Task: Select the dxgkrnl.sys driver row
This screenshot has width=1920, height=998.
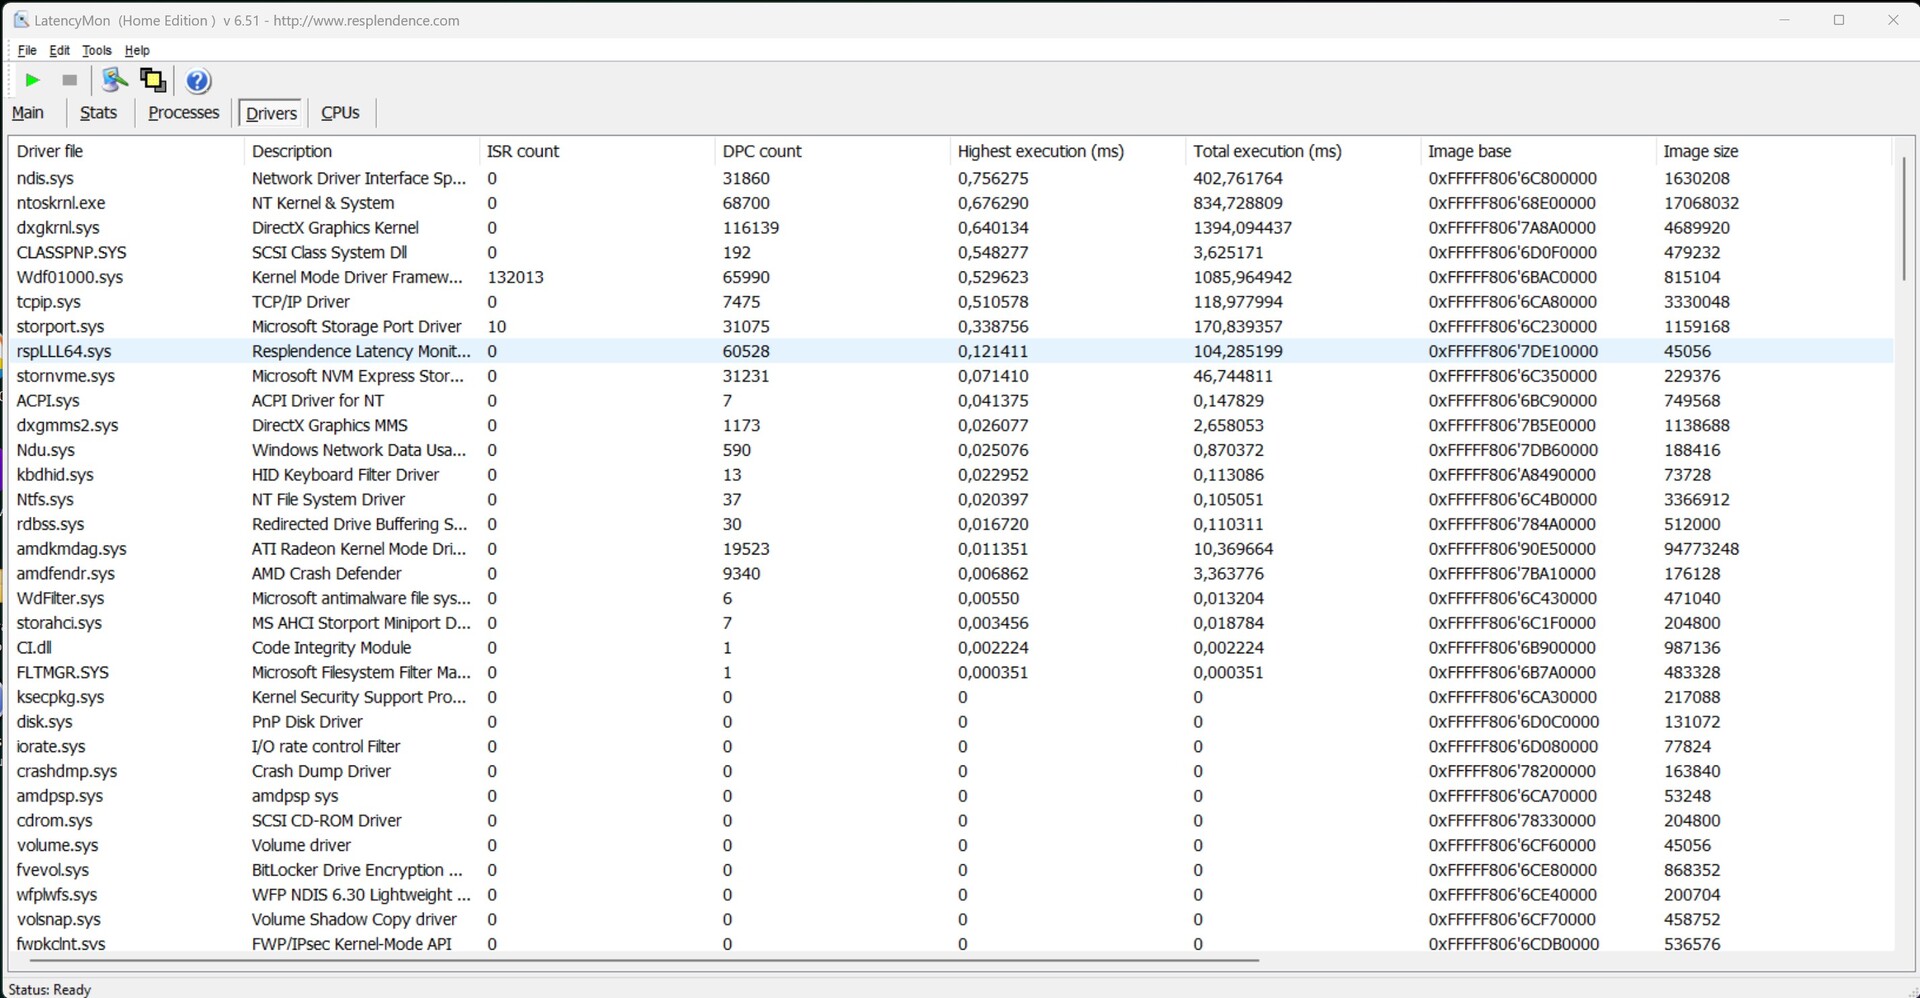Action: pos(58,228)
